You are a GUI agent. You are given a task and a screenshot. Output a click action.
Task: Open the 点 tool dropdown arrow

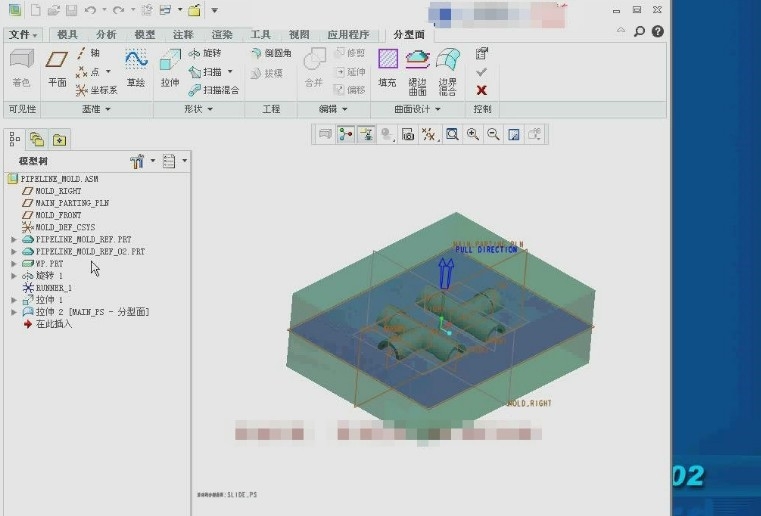click(108, 71)
